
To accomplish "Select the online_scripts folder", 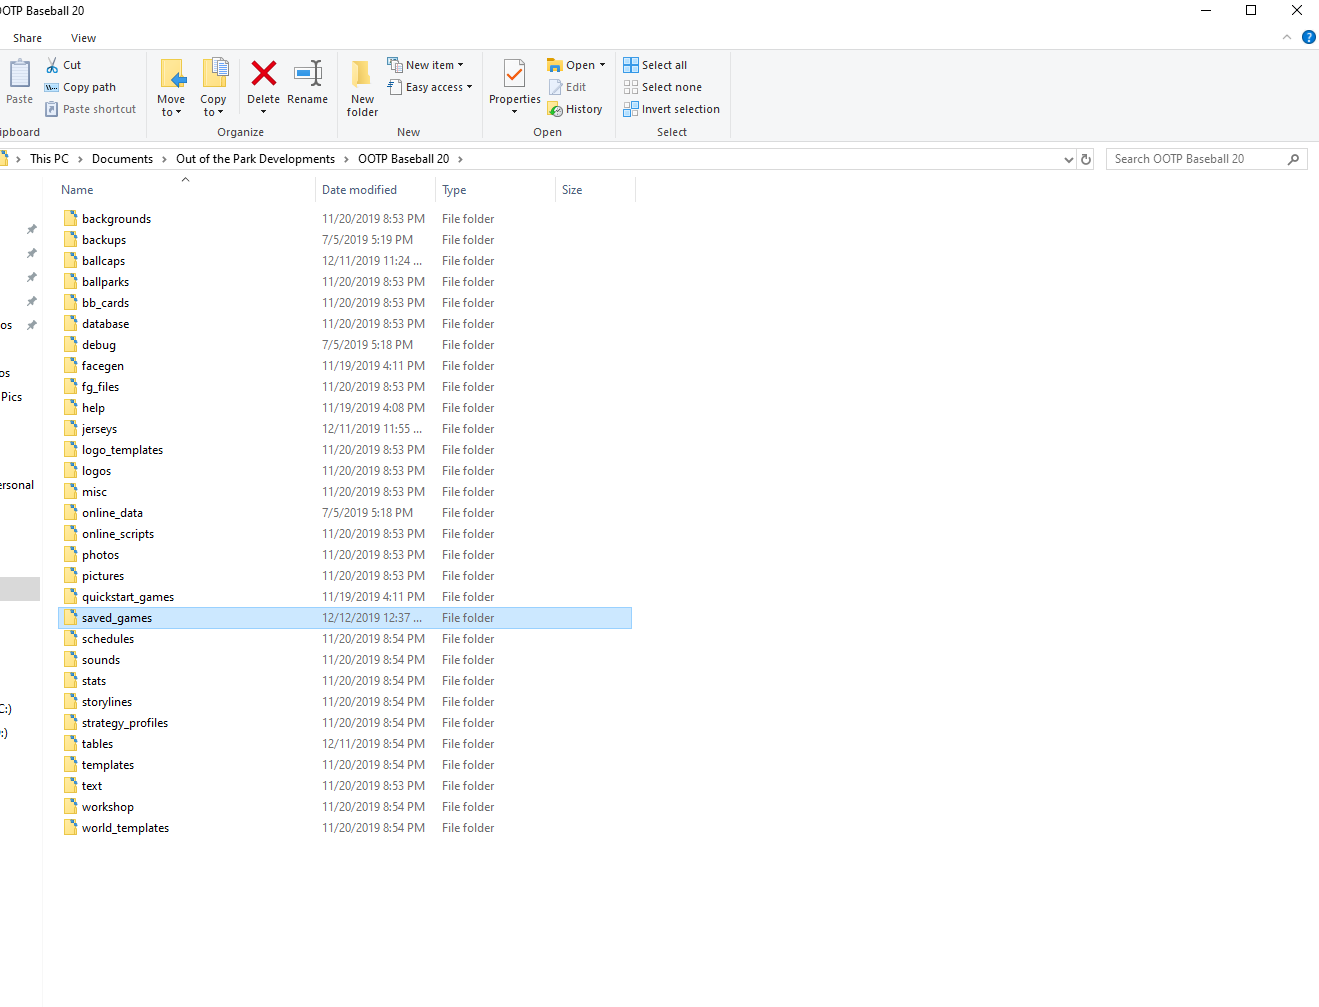I will (x=118, y=534).
